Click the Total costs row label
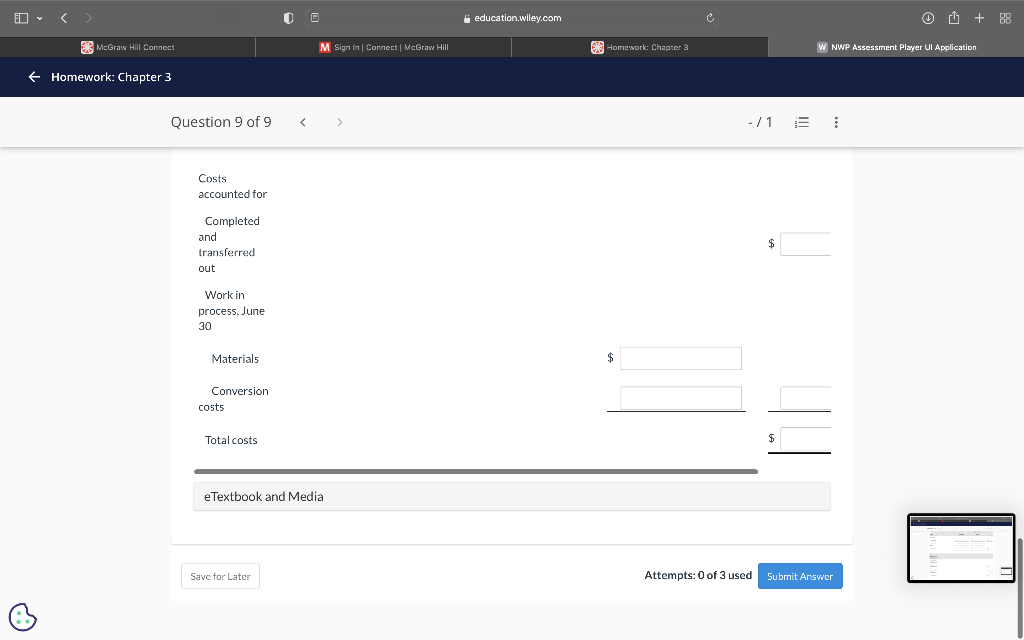 coord(231,440)
